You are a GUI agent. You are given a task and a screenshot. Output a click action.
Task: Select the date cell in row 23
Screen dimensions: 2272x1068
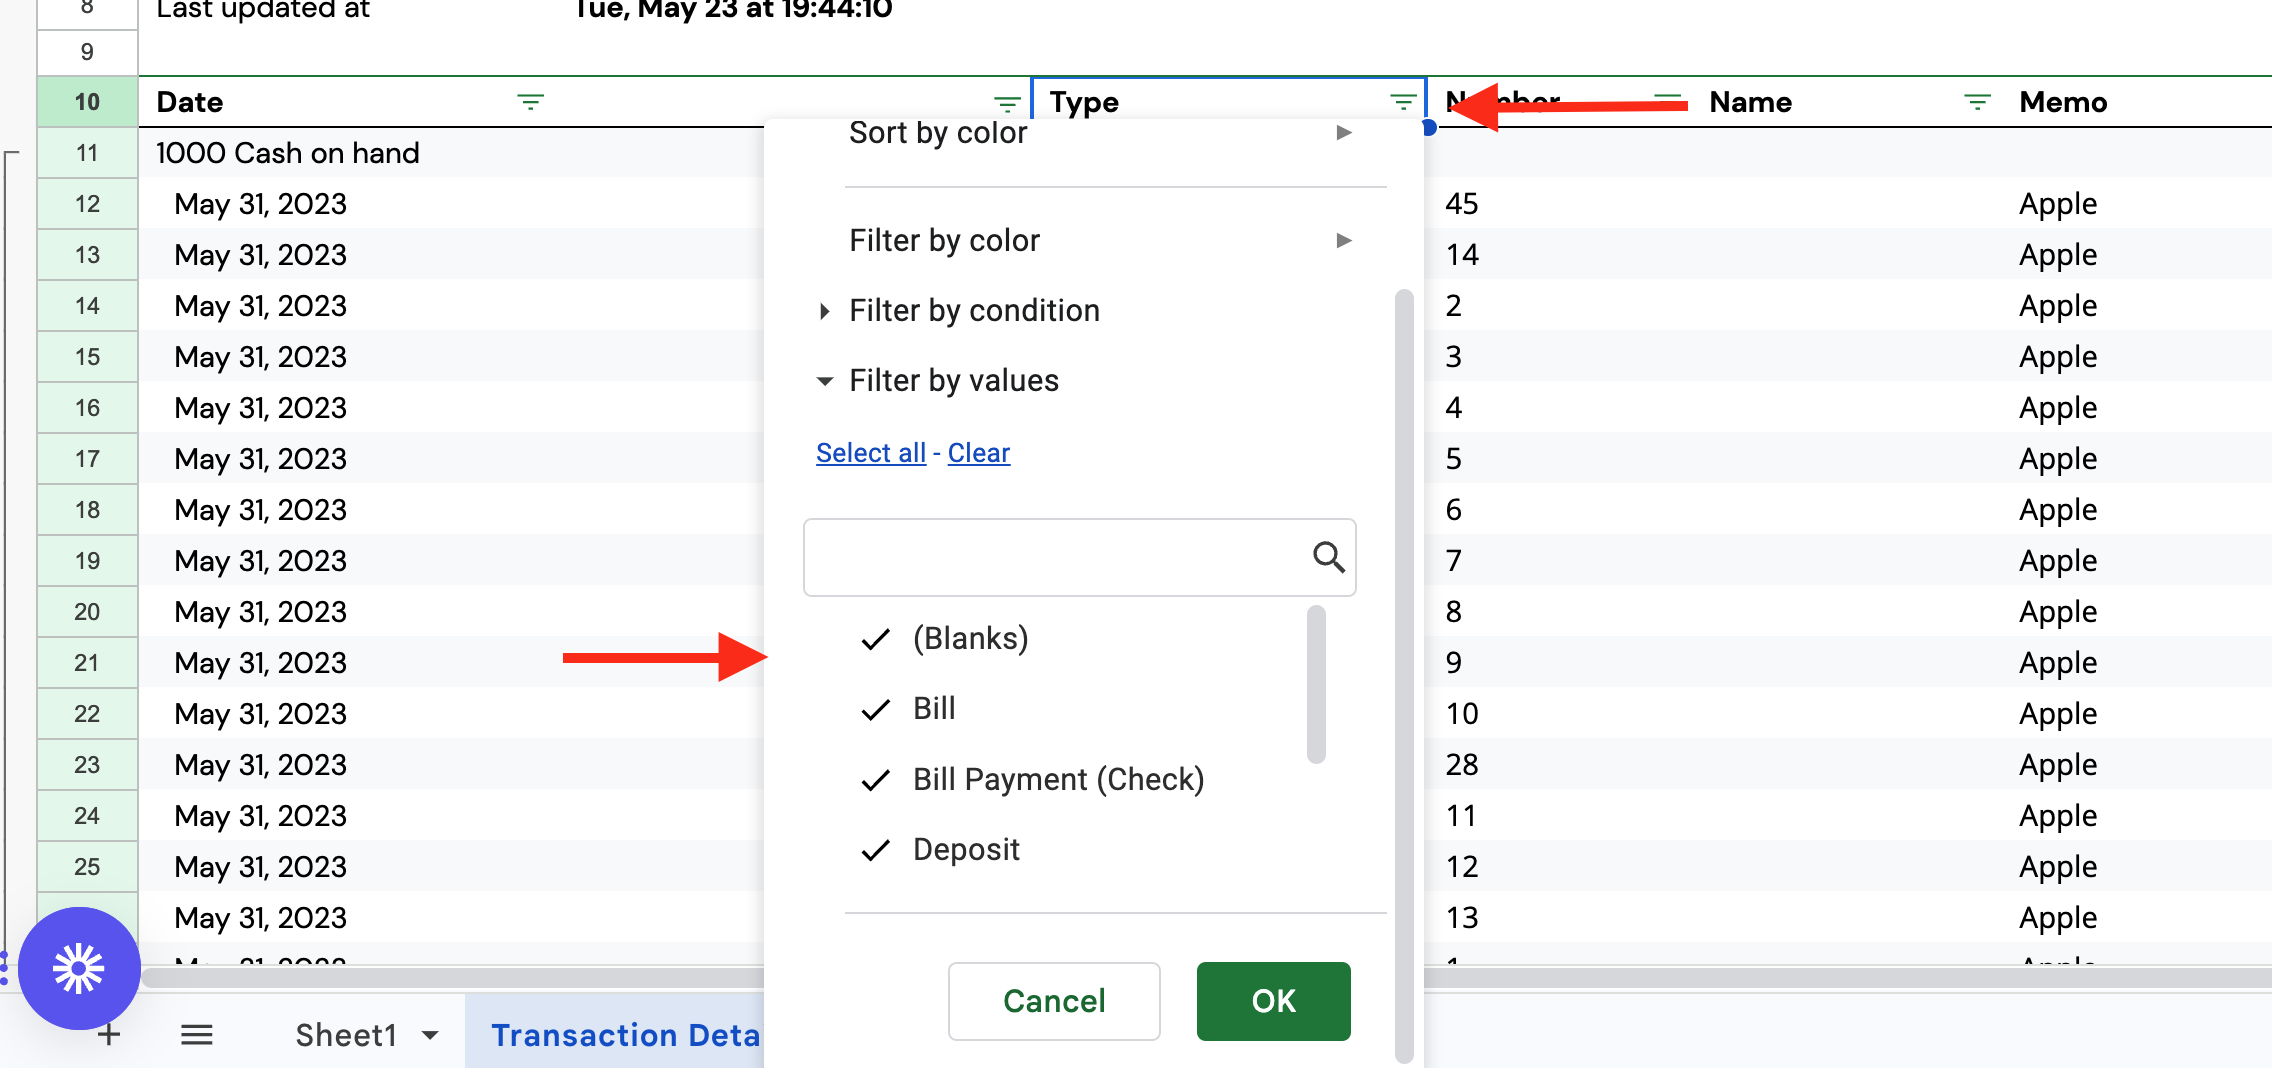point(348,765)
